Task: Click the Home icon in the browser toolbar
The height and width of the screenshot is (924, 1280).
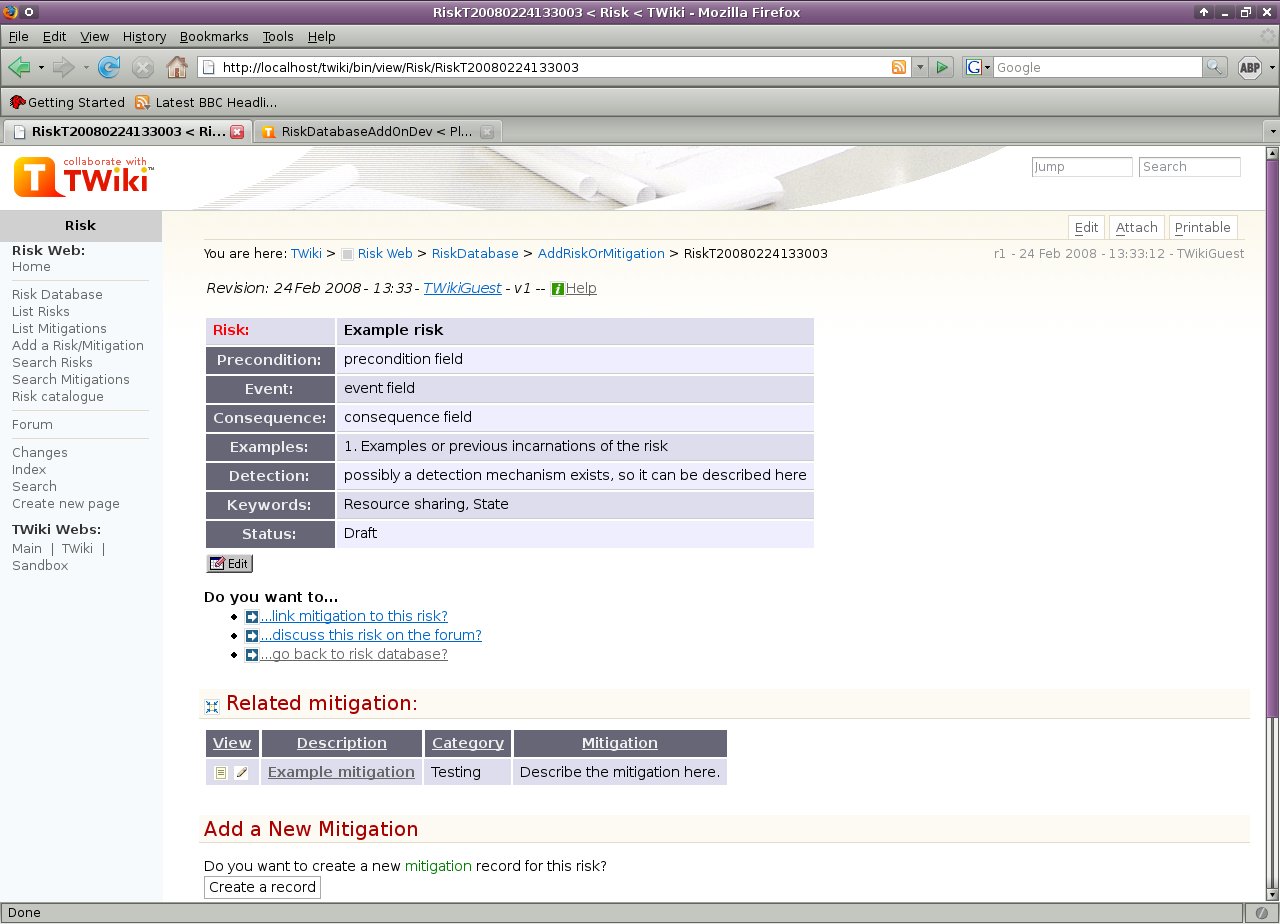Action: [177, 67]
